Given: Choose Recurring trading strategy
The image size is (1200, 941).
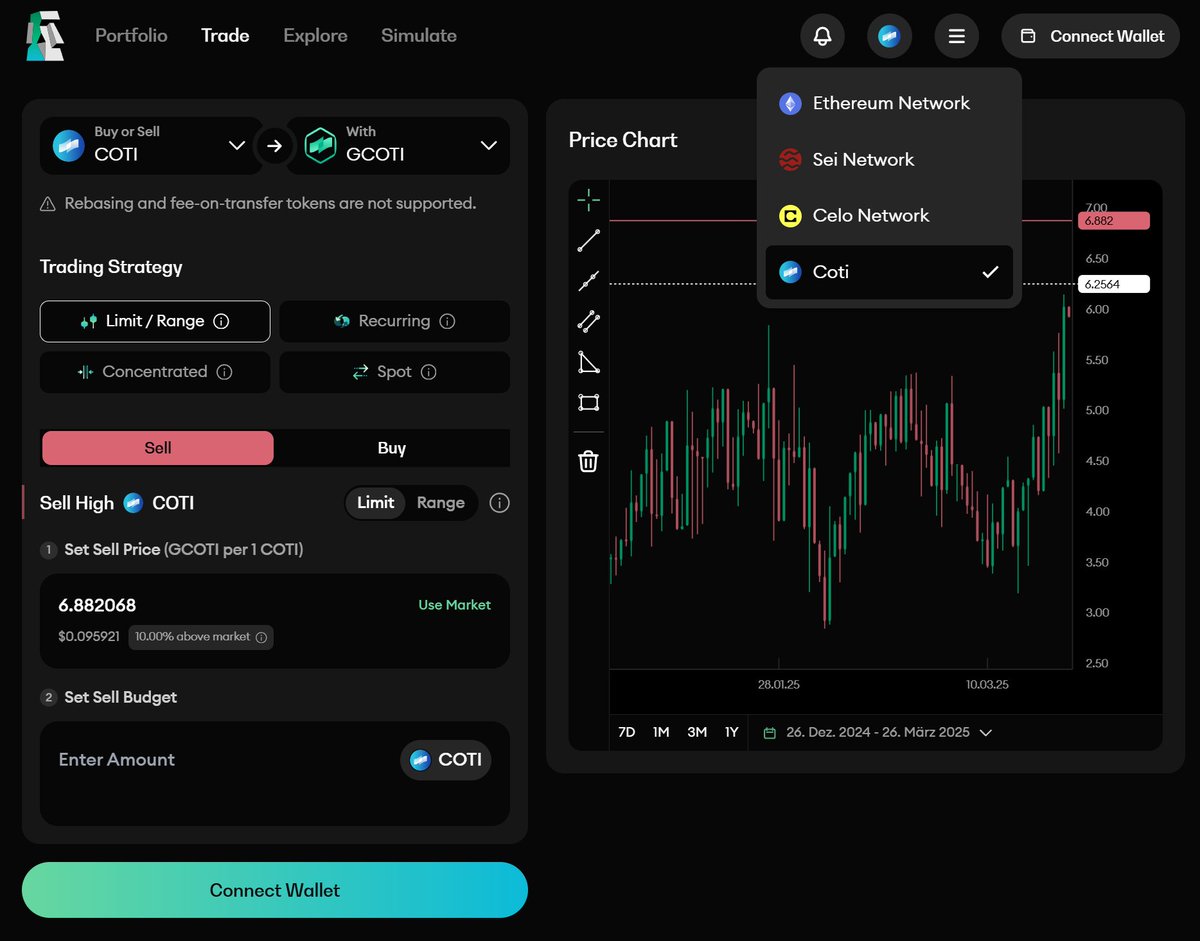Looking at the screenshot, I should coord(394,321).
